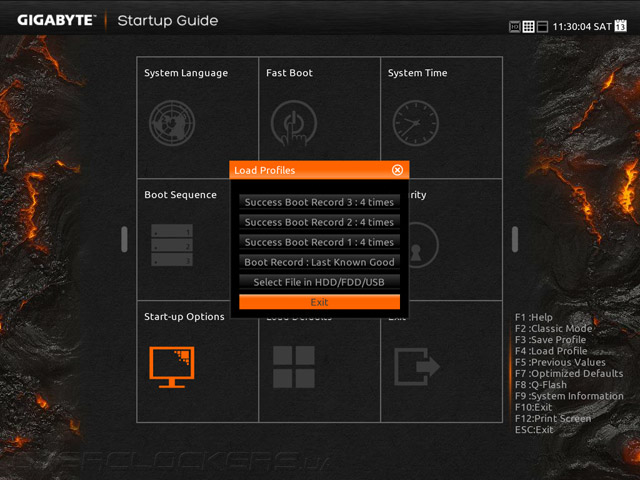The height and width of the screenshot is (480, 640).
Task: Open the System Time clock icon
Action: [416, 123]
